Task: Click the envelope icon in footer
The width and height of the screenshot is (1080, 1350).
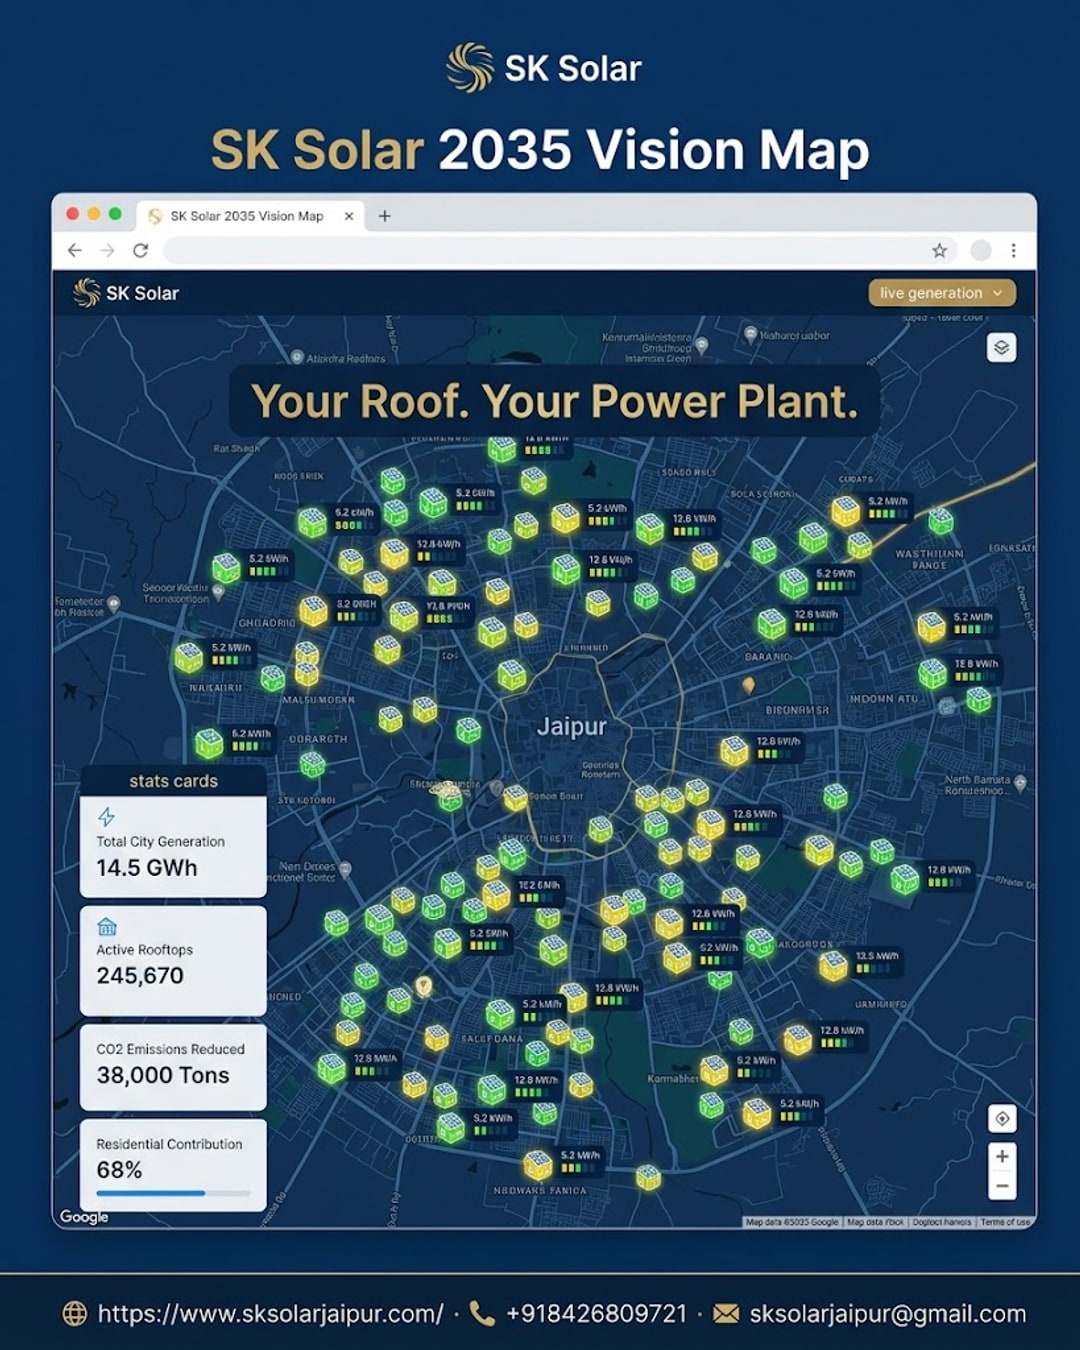Action: click(726, 1314)
